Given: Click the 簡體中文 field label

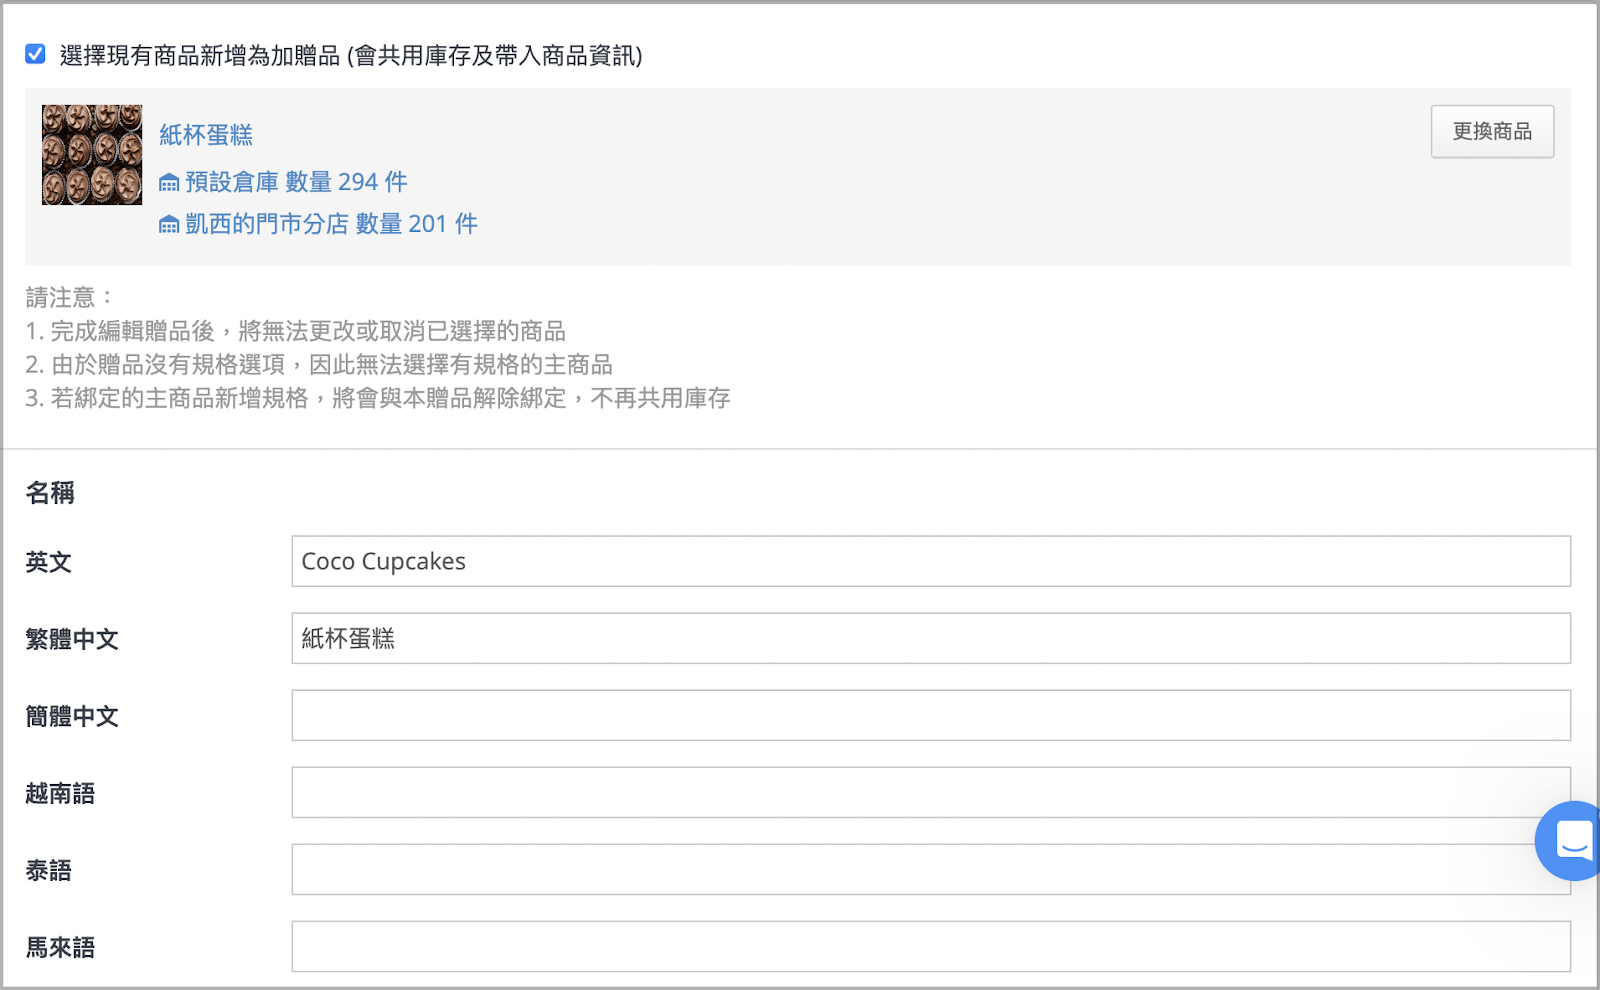Looking at the screenshot, I should point(72,716).
